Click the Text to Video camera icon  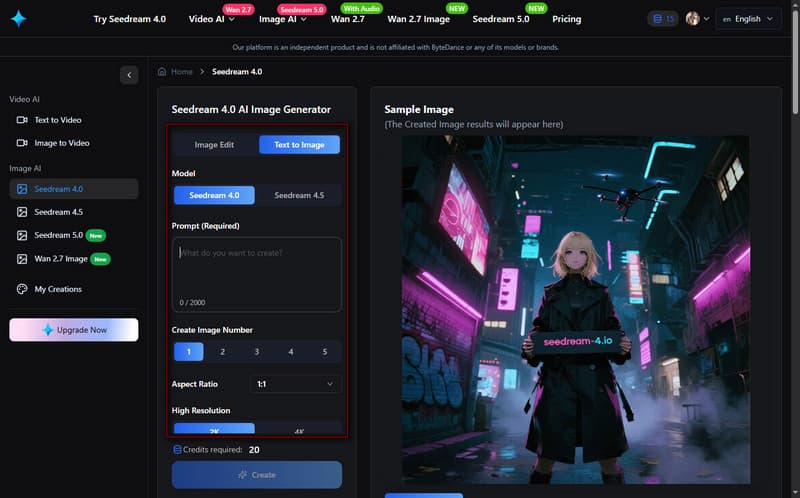(x=22, y=120)
